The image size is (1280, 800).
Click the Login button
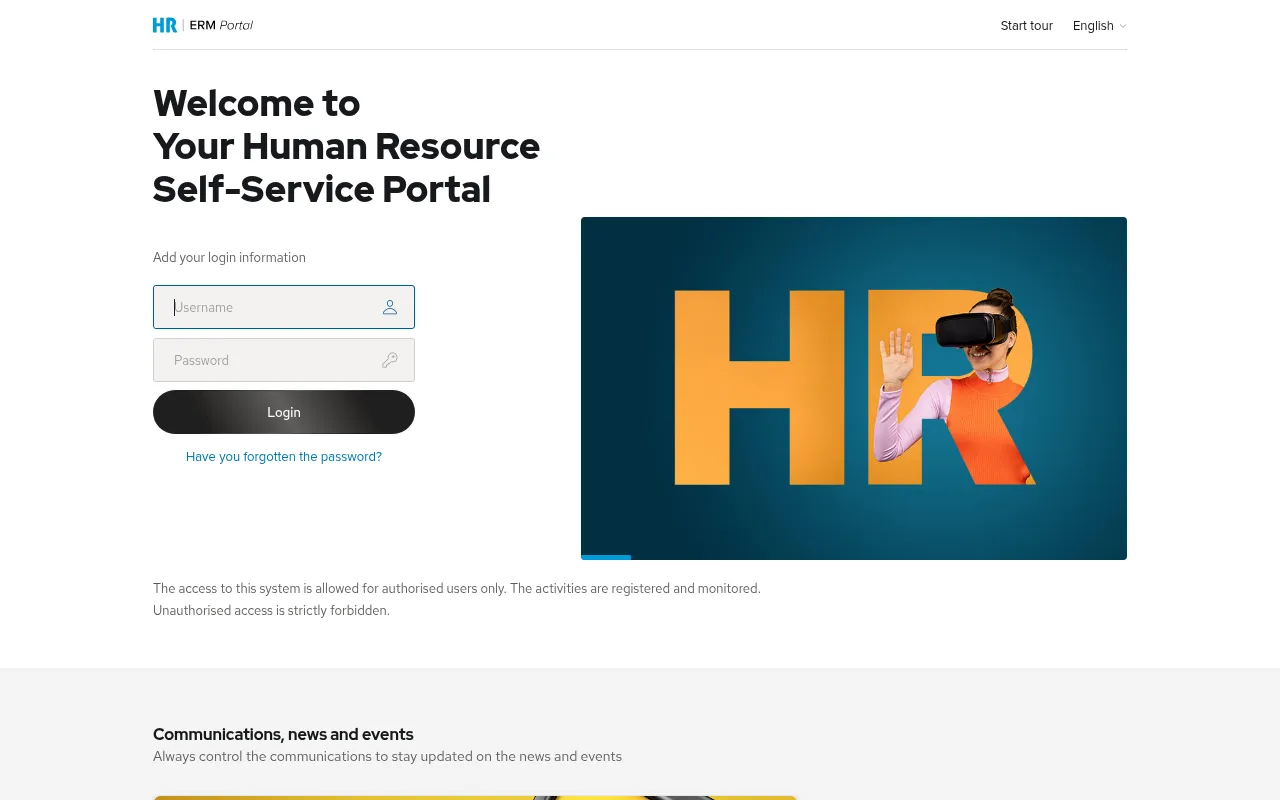(x=284, y=412)
